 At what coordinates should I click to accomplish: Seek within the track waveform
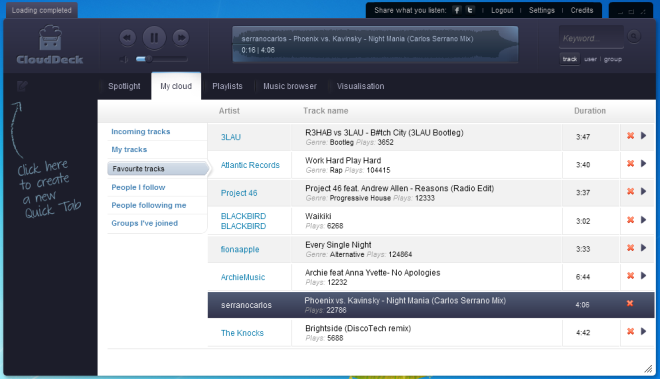[x=375, y=44]
